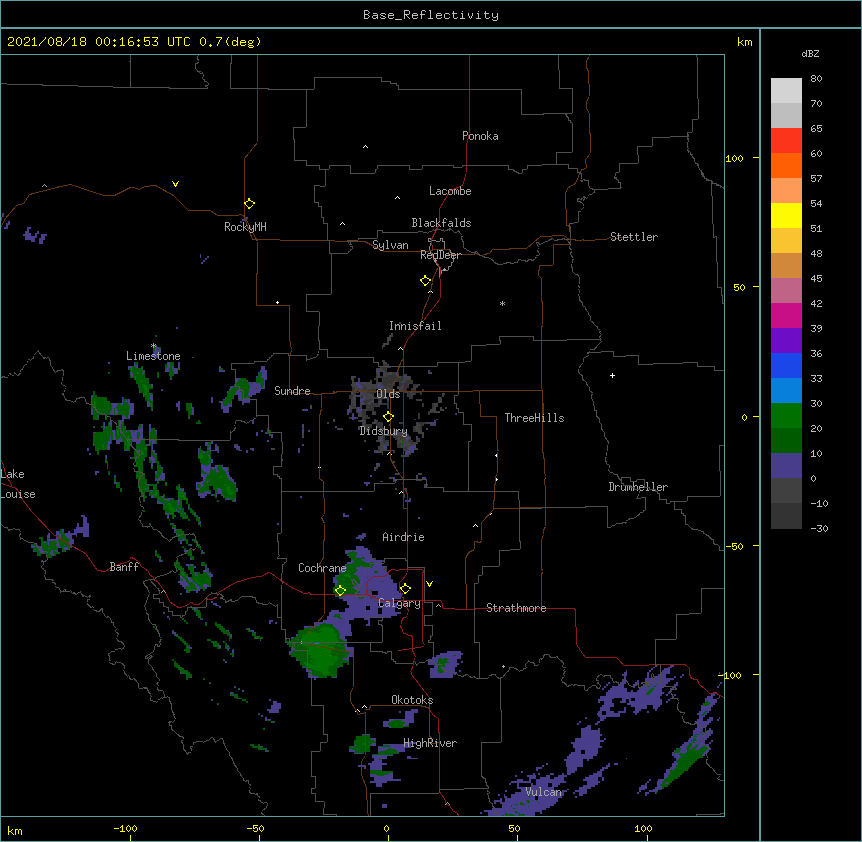
Task: Click the Stettler town label
Action: (x=634, y=237)
